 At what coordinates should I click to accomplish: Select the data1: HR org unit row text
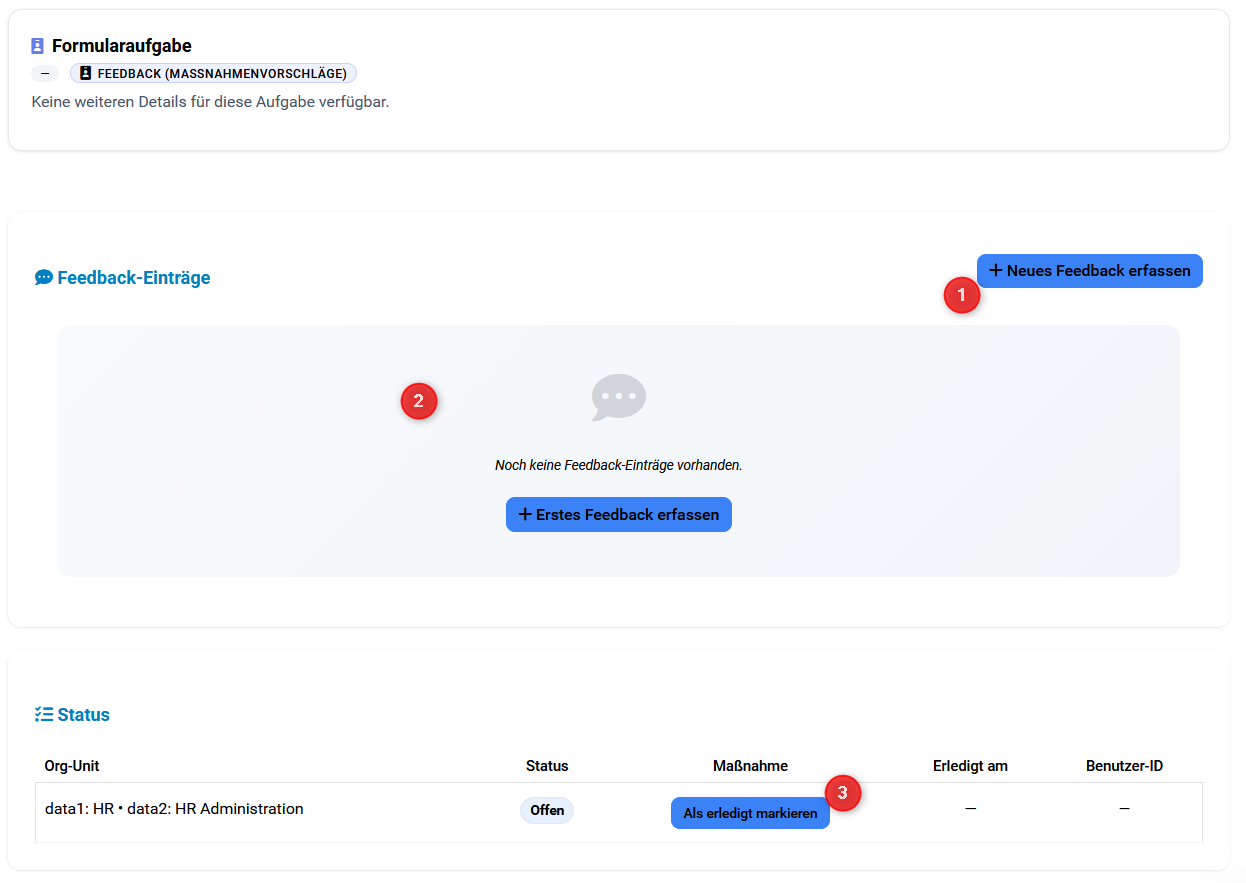coord(174,809)
